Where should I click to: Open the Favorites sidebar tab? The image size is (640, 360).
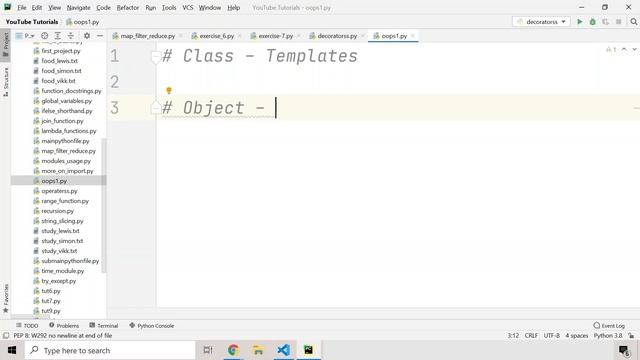pos(5,298)
